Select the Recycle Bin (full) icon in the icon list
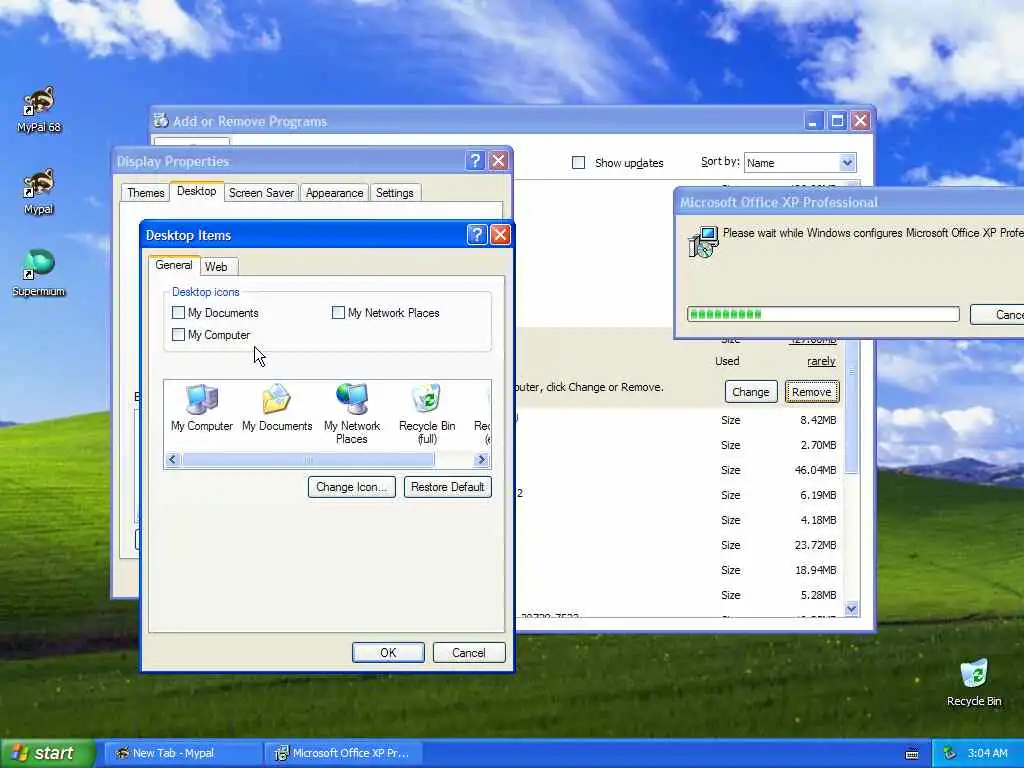 pos(427,414)
